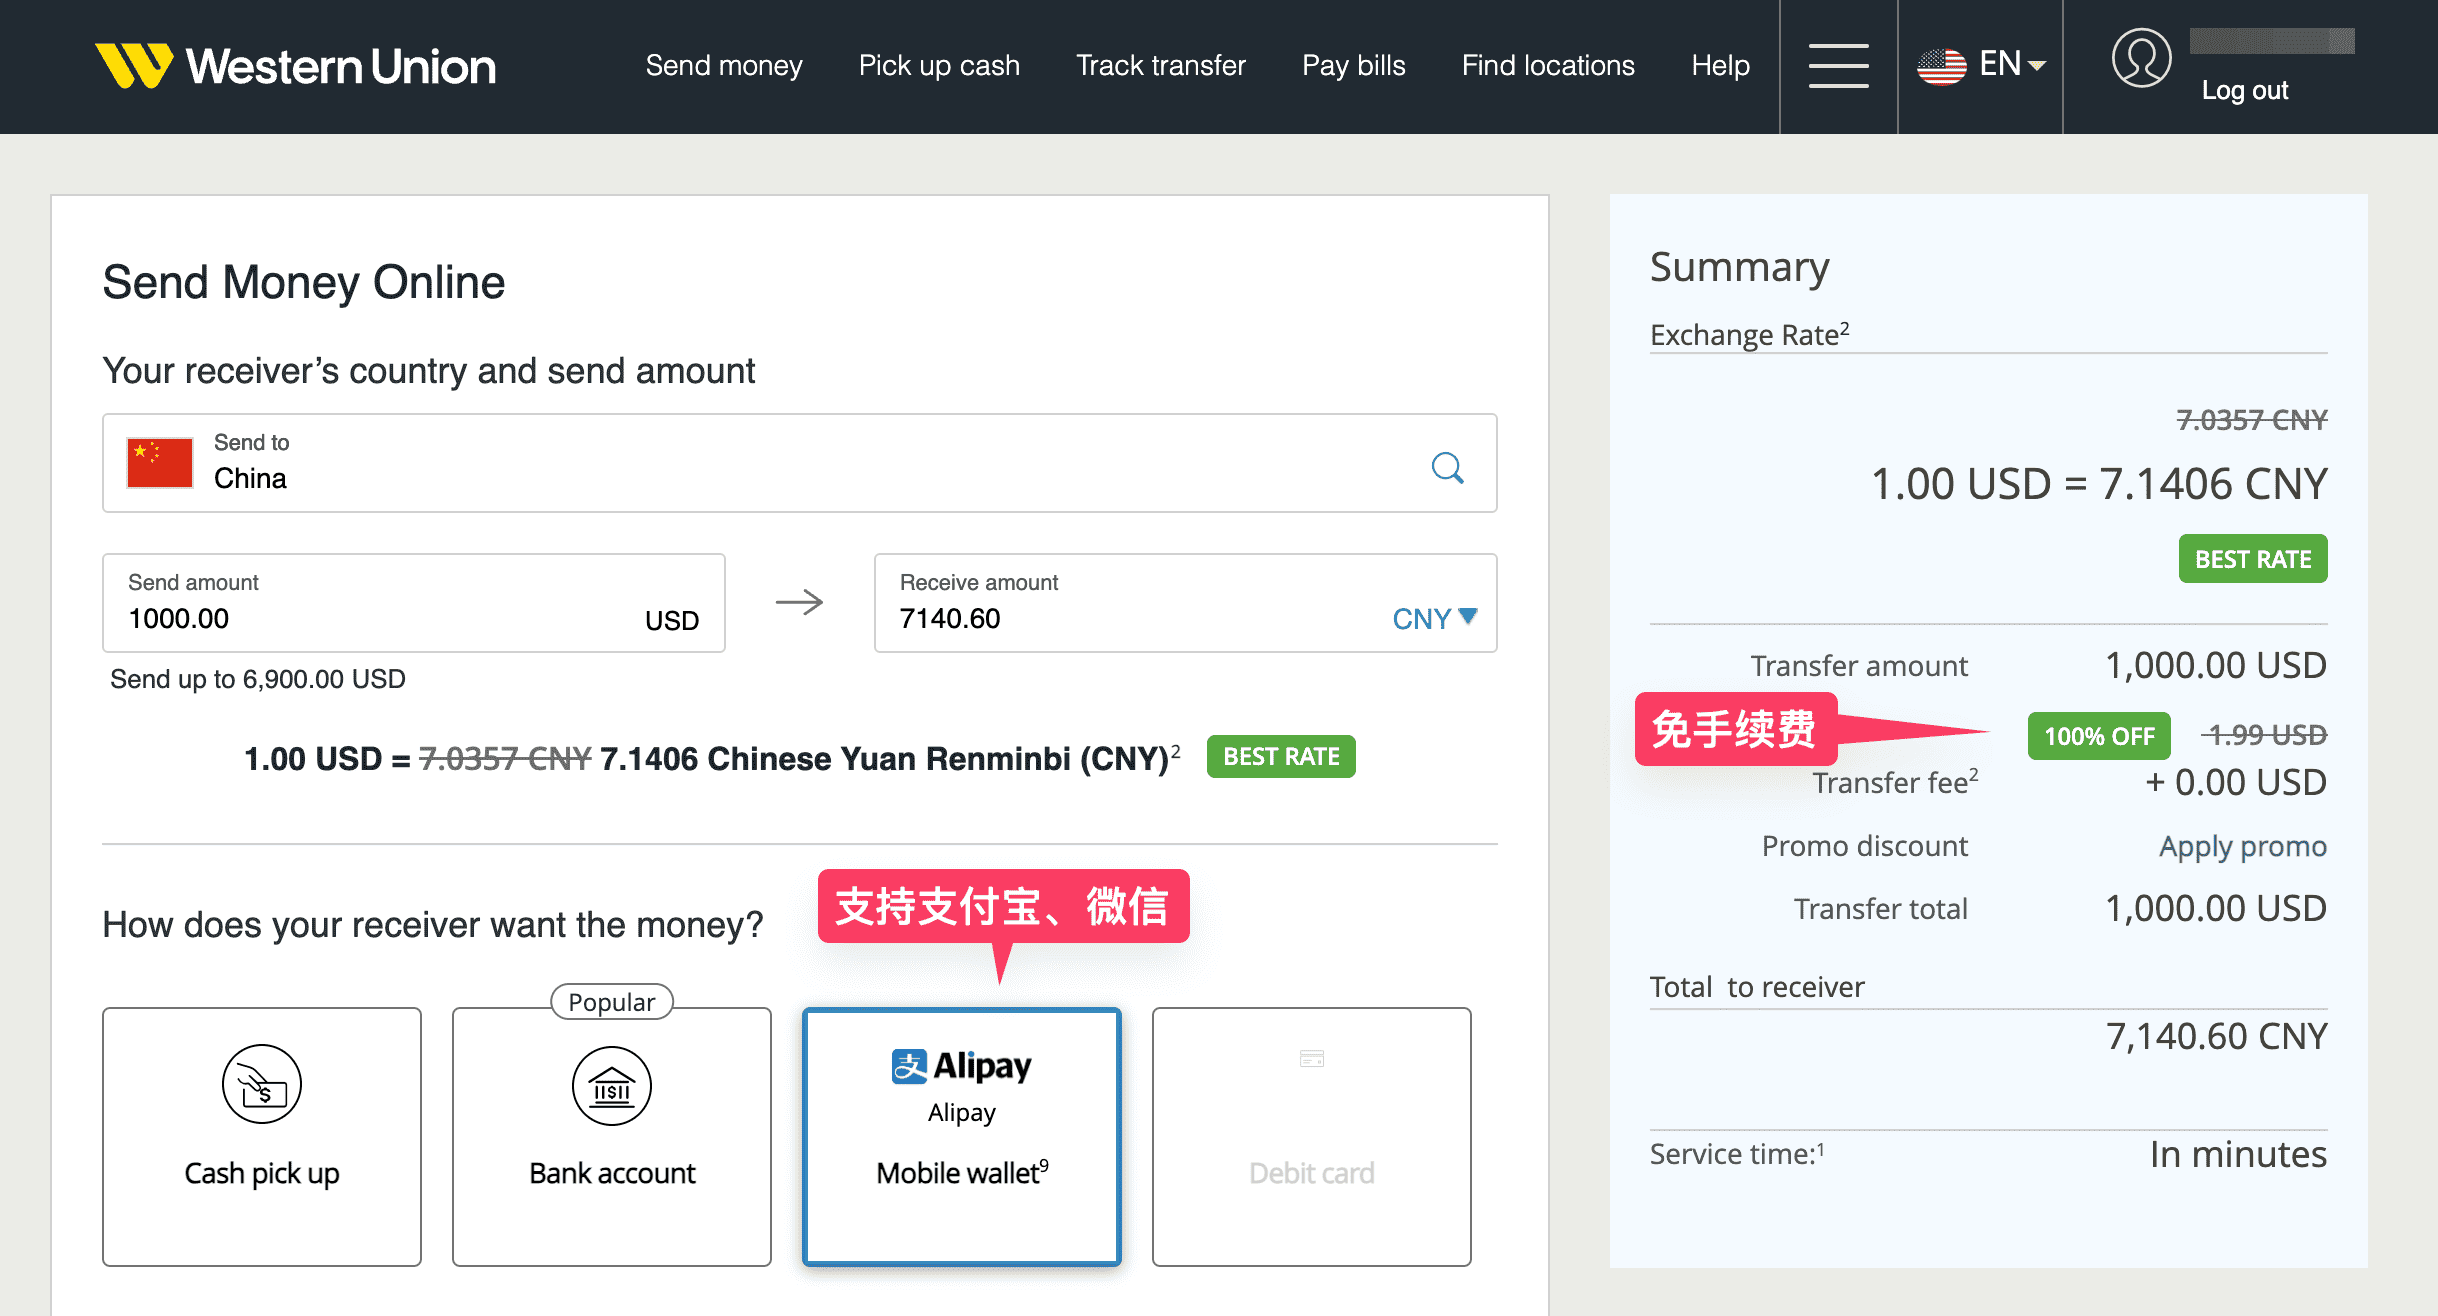Select Alipay Mobile wallet option
Image resolution: width=2438 pixels, height=1316 pixels.
click(x=961, y=1136)
